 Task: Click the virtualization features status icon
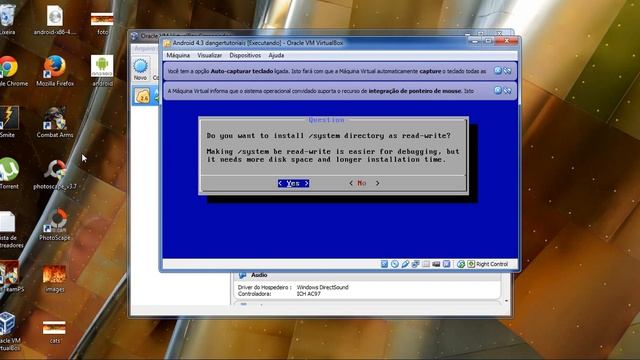[x=447, y=264]
